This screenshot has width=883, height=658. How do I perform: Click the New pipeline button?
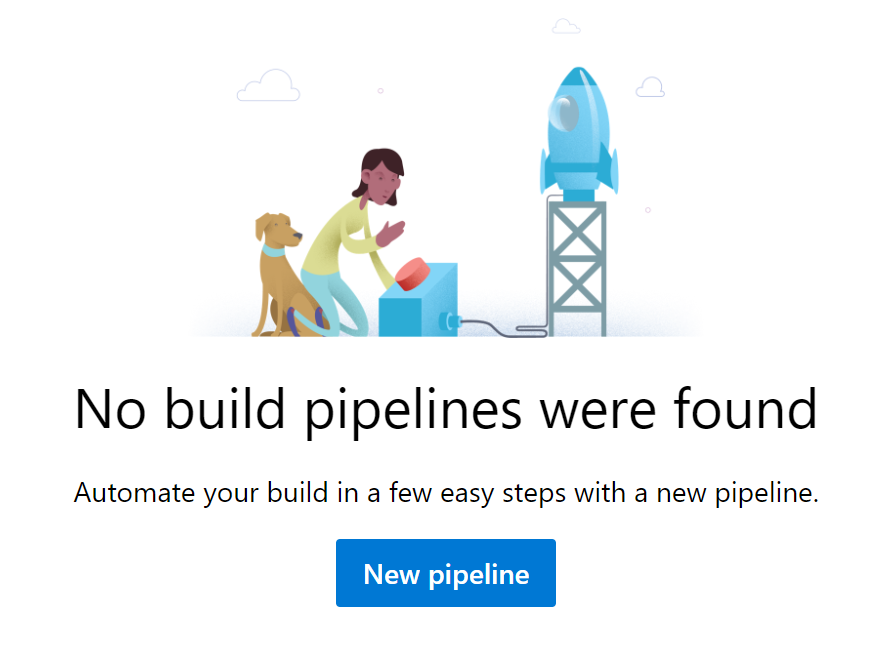(445, 572)
